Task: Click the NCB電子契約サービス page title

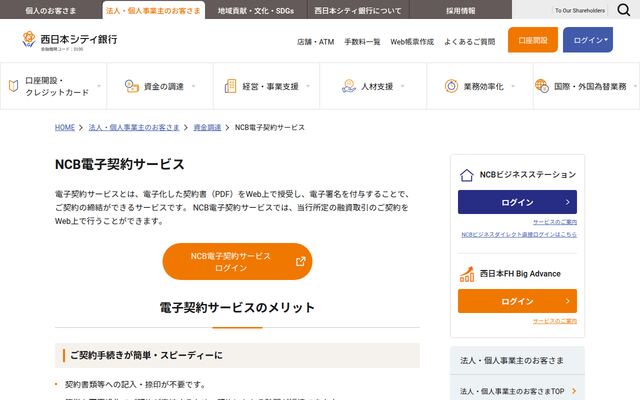Action: (x=120, y=164)
